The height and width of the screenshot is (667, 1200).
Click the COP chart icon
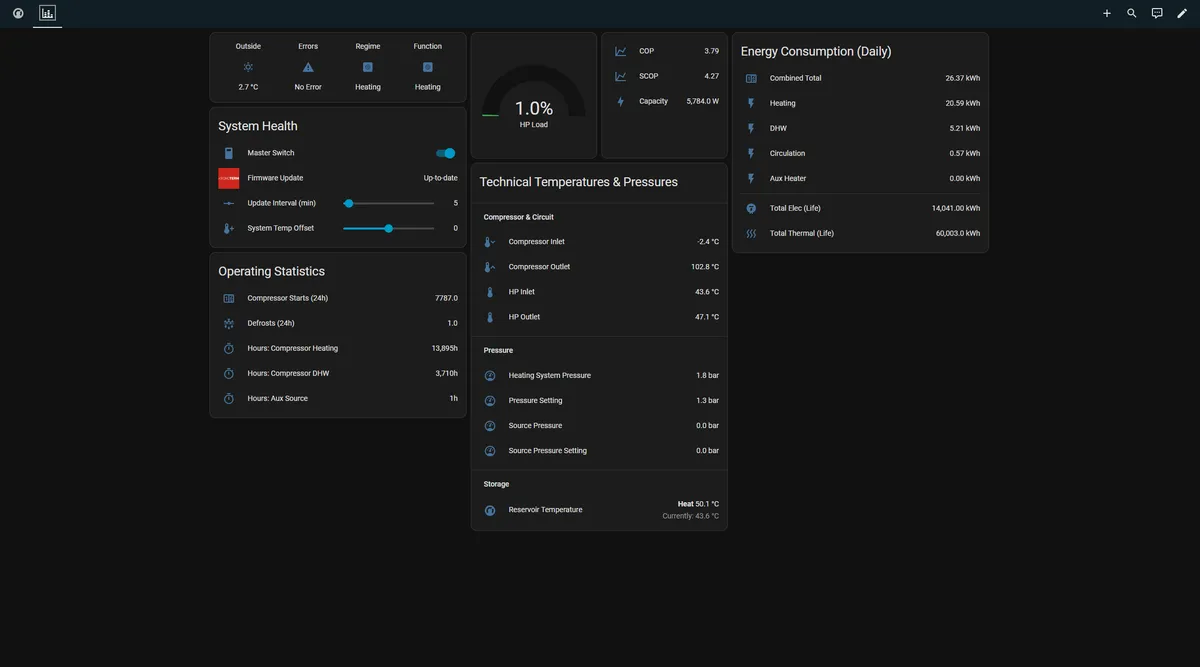[x=621, y=51]
